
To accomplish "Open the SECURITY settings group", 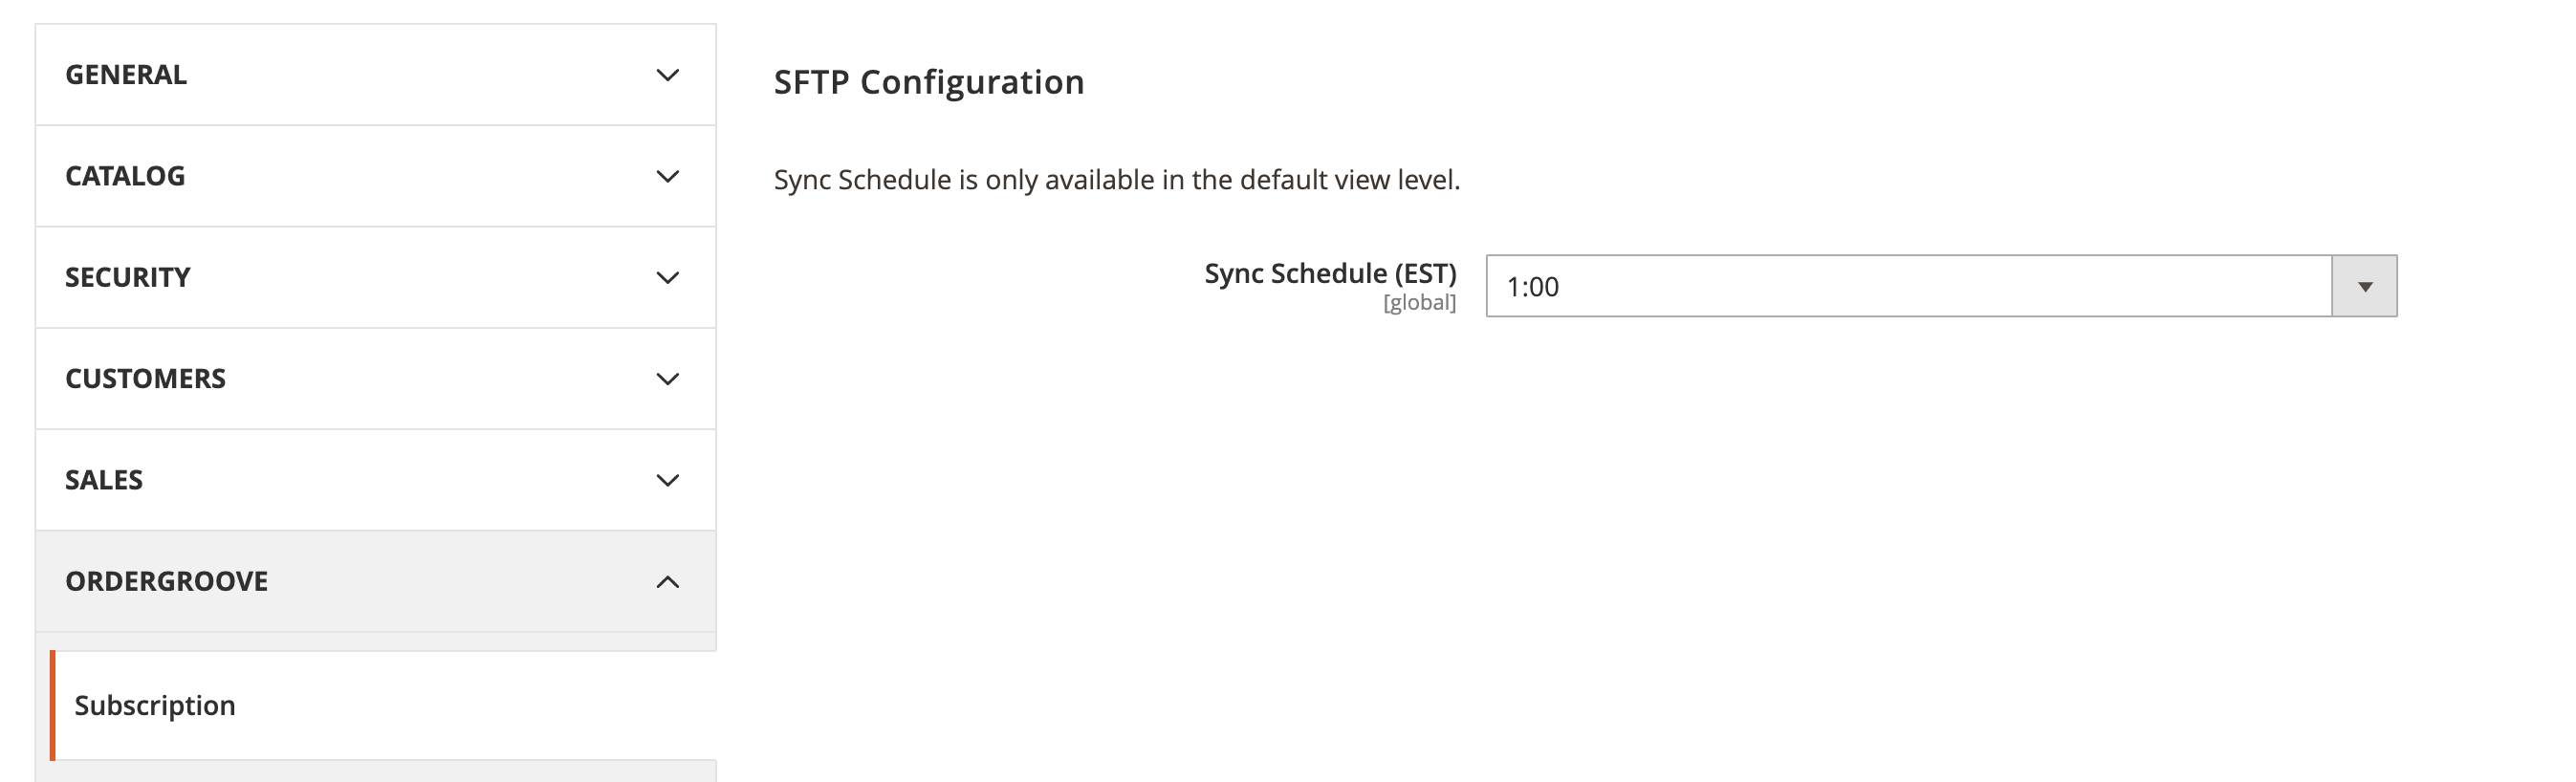I will [x=128, y=277].
